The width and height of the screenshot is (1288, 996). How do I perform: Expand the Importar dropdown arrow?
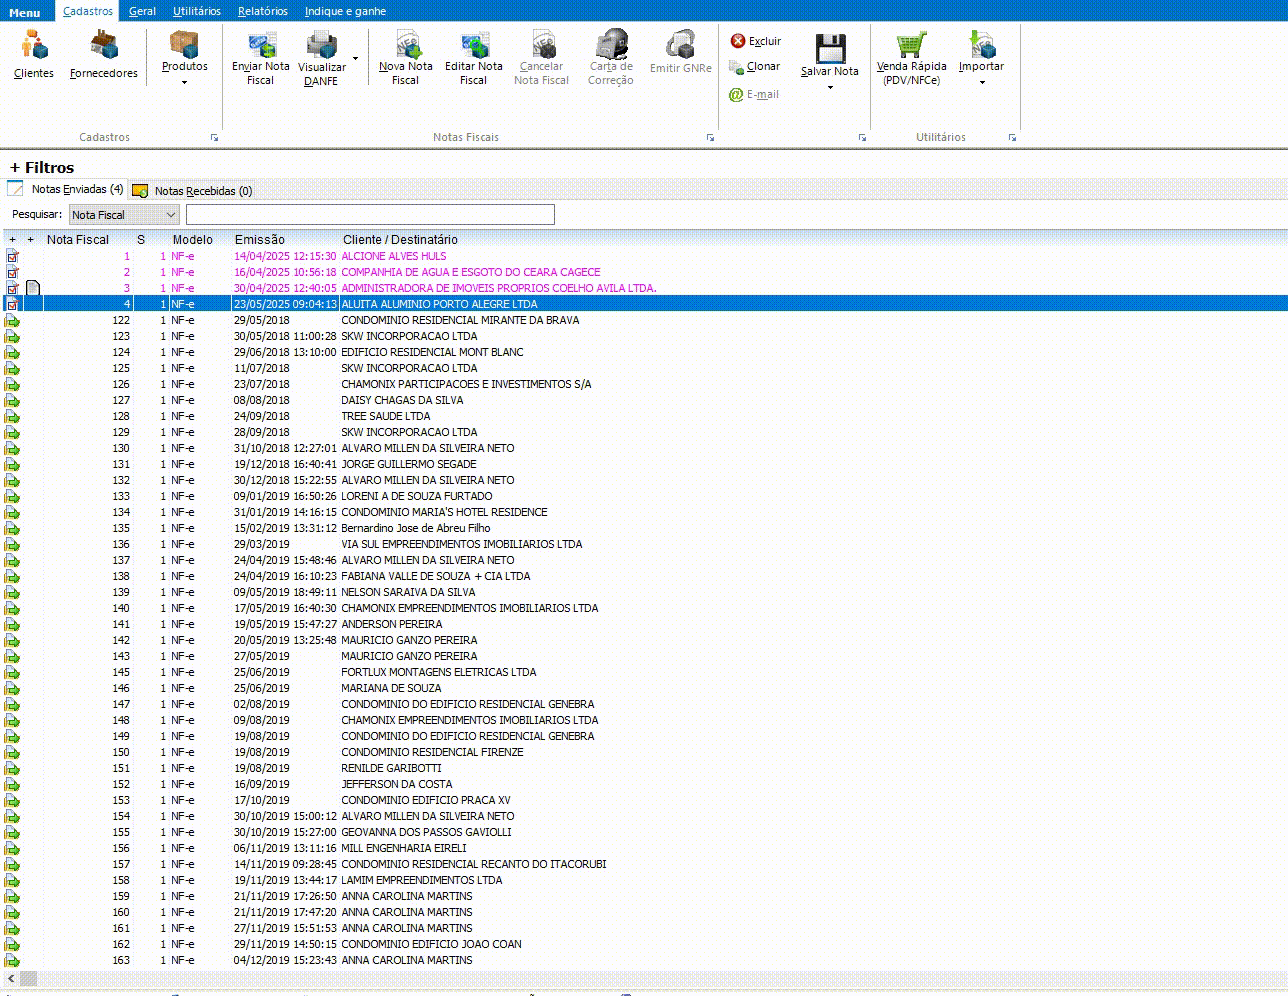[x=981, y=82]
